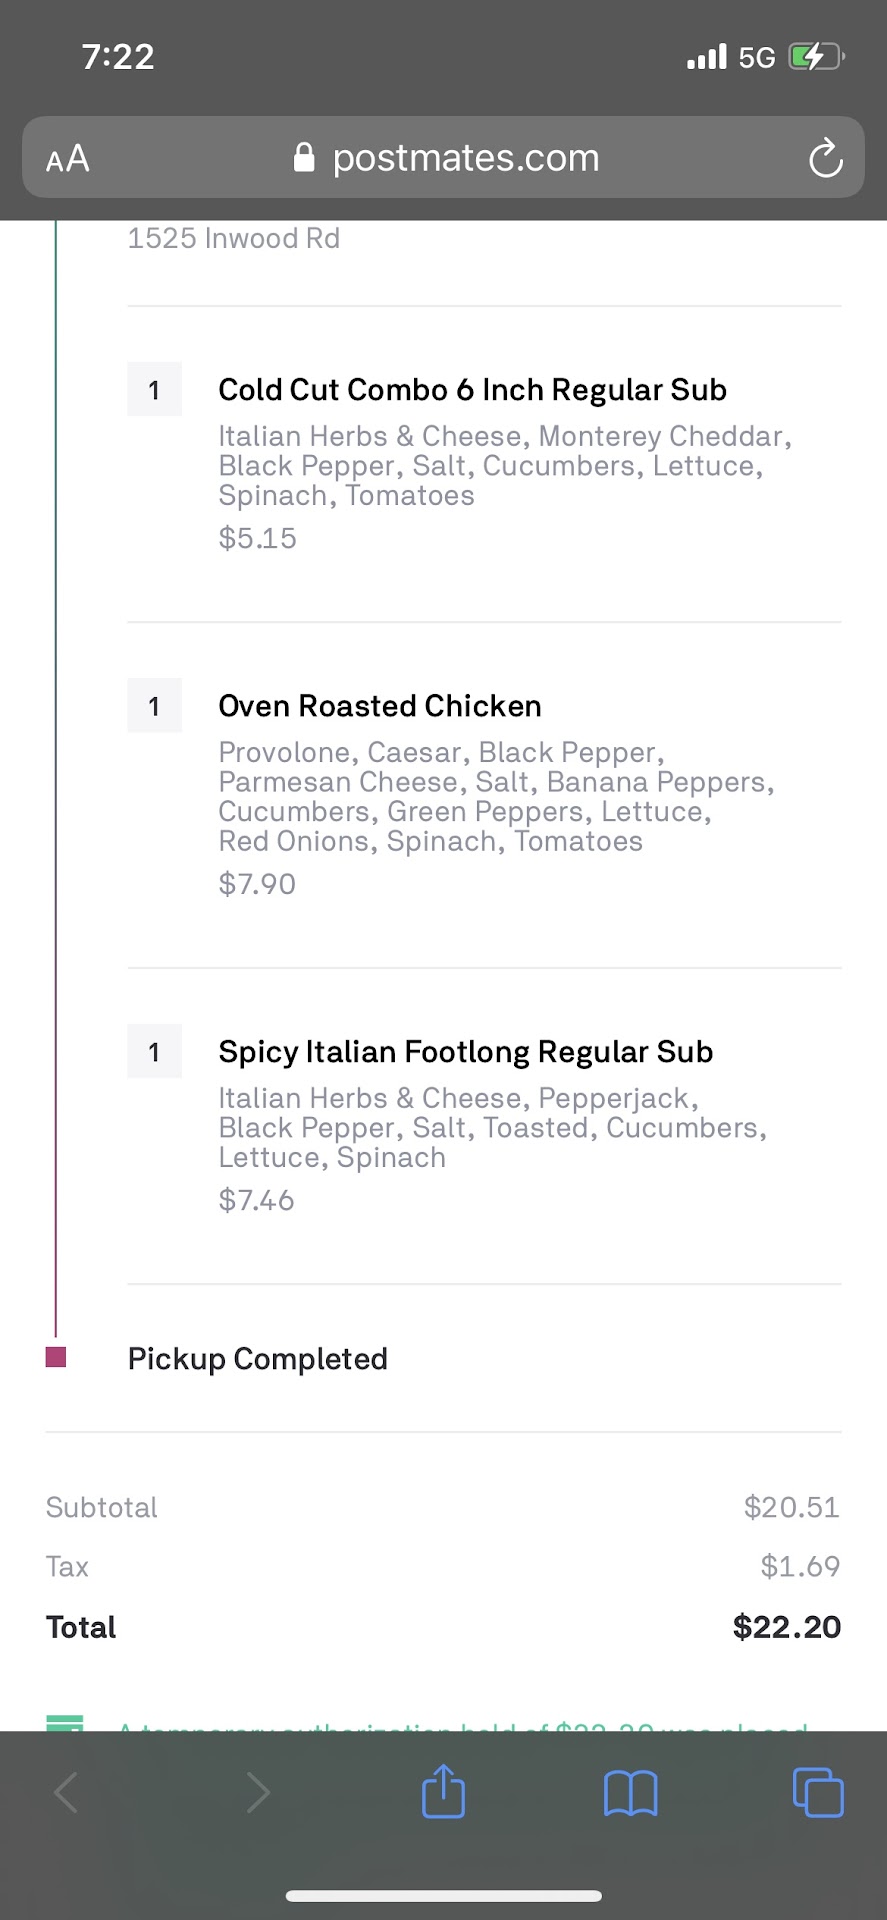Image resolution: width=887 pixels, height=1920 pixels.
Task: Tap the back navigation arrow
Action: tap(67, 1793)
